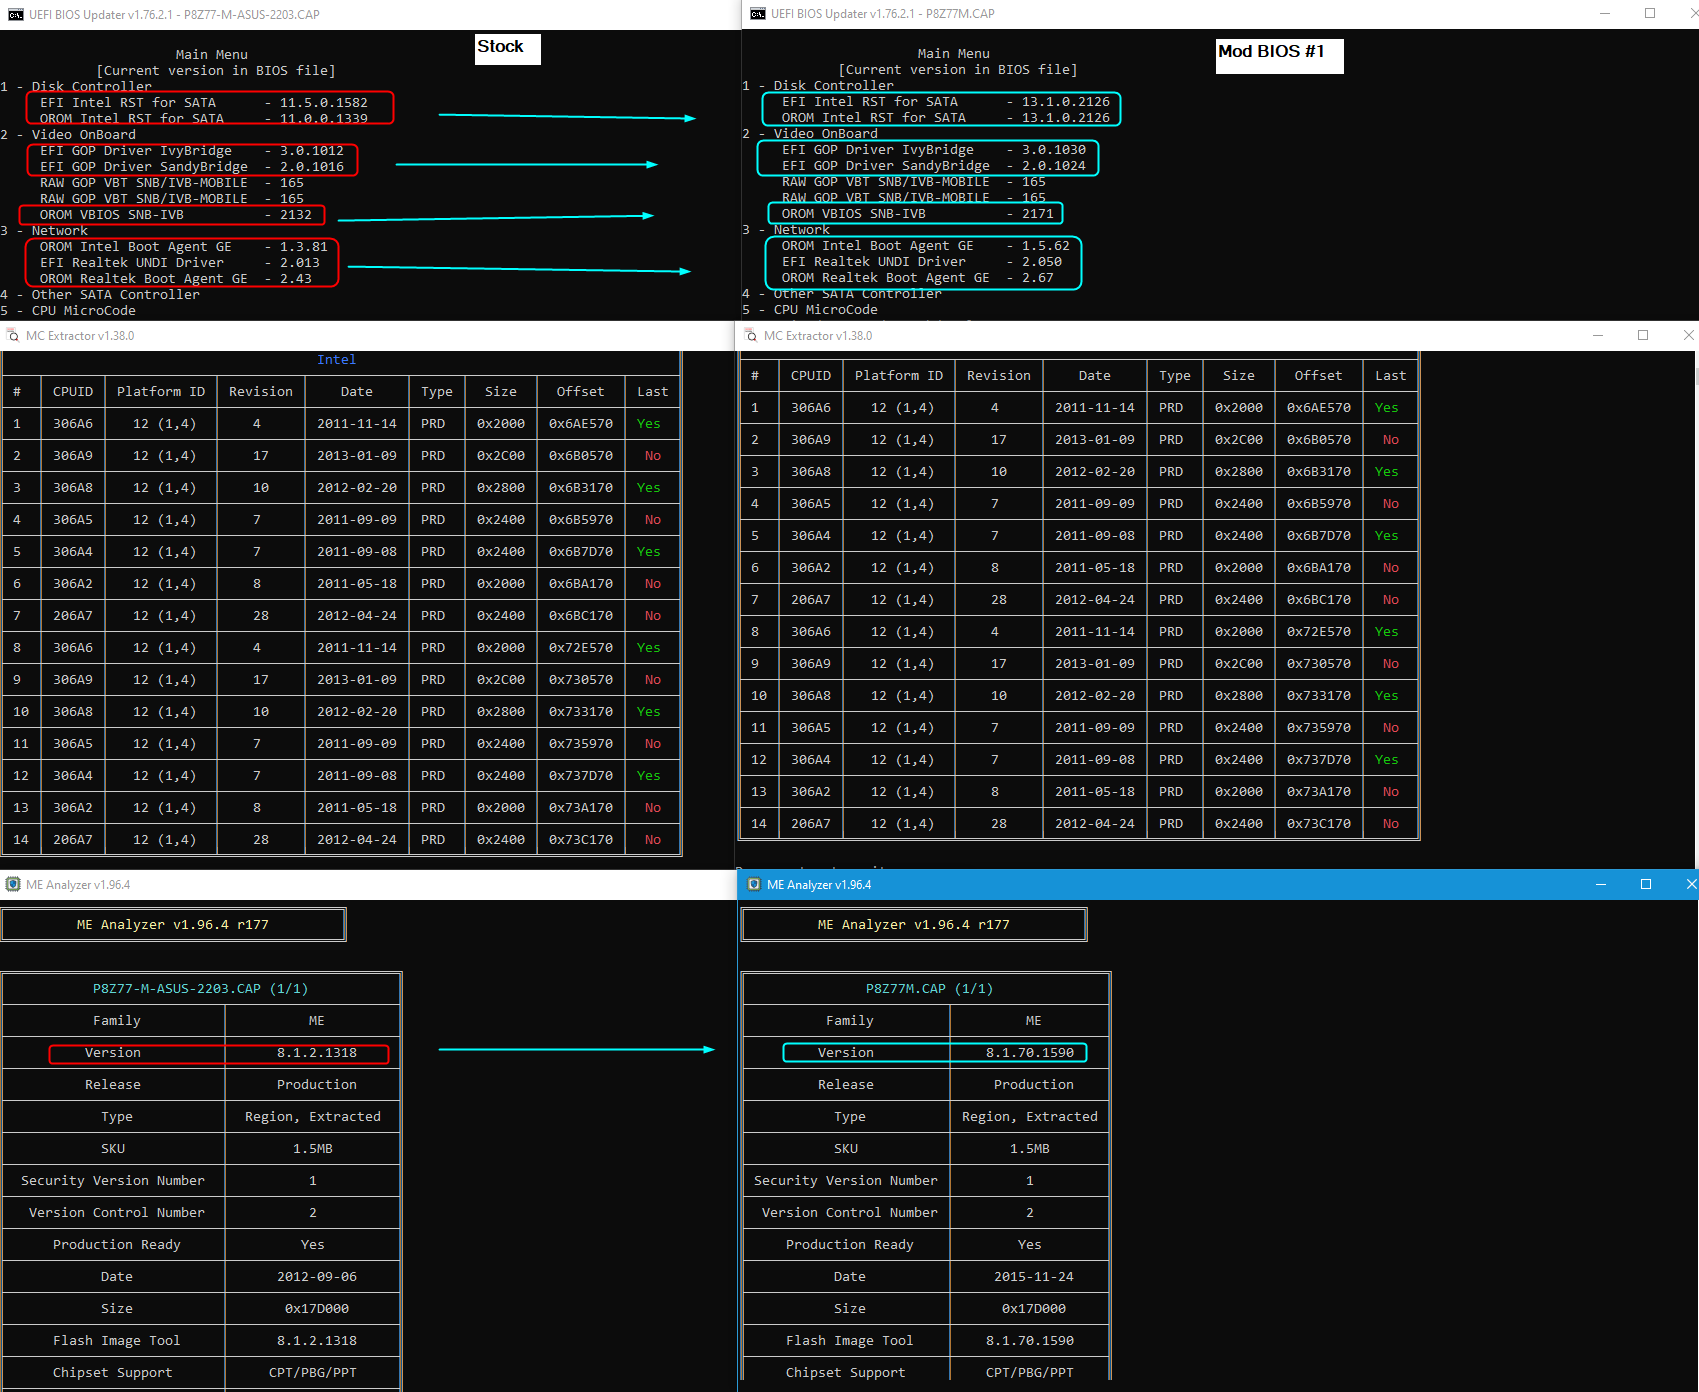Click the date 2015-11-24 in the right ME Analyzer
Image resolution: width=1699 pixels, height=1392 pixels.
point(1034,1277)
